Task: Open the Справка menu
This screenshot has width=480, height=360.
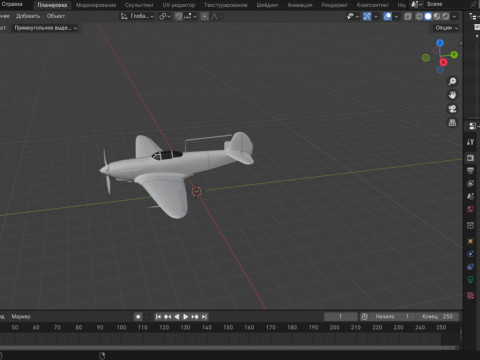Action: point(12,4)
